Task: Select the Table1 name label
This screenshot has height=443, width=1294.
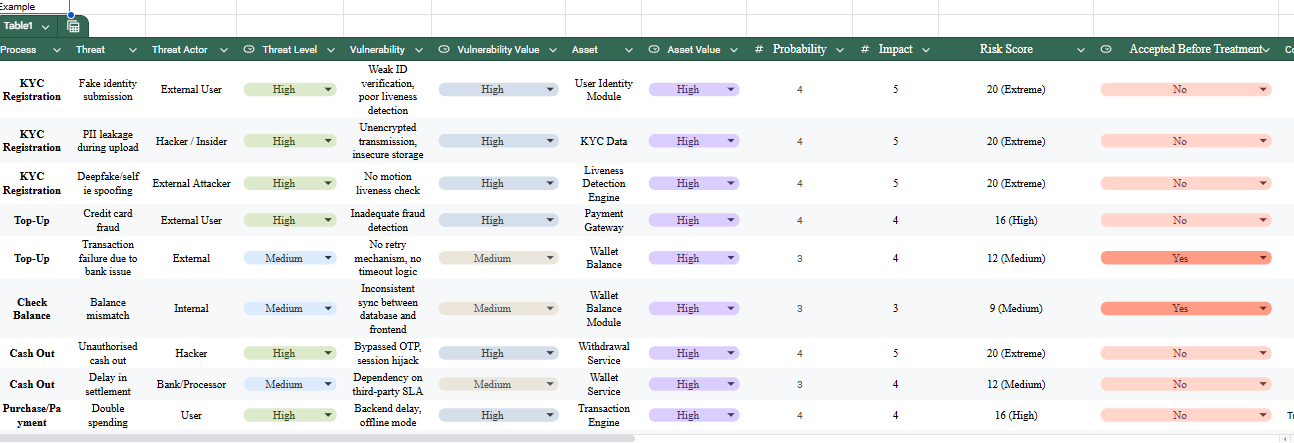Action: pos(20,27)
